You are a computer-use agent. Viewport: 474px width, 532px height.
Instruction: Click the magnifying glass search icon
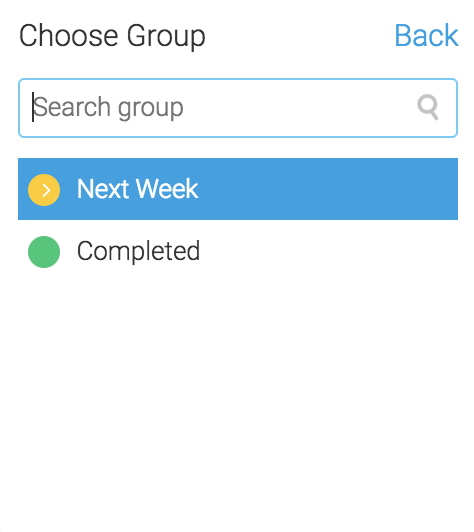[x=428, y=107]
